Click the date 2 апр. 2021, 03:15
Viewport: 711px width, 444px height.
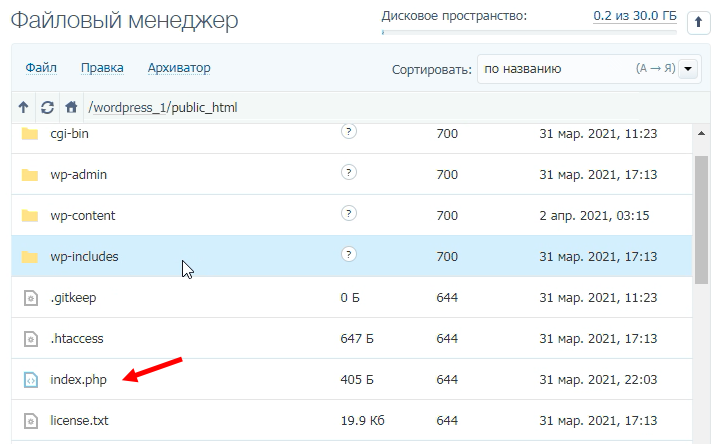tap(594, 215)
